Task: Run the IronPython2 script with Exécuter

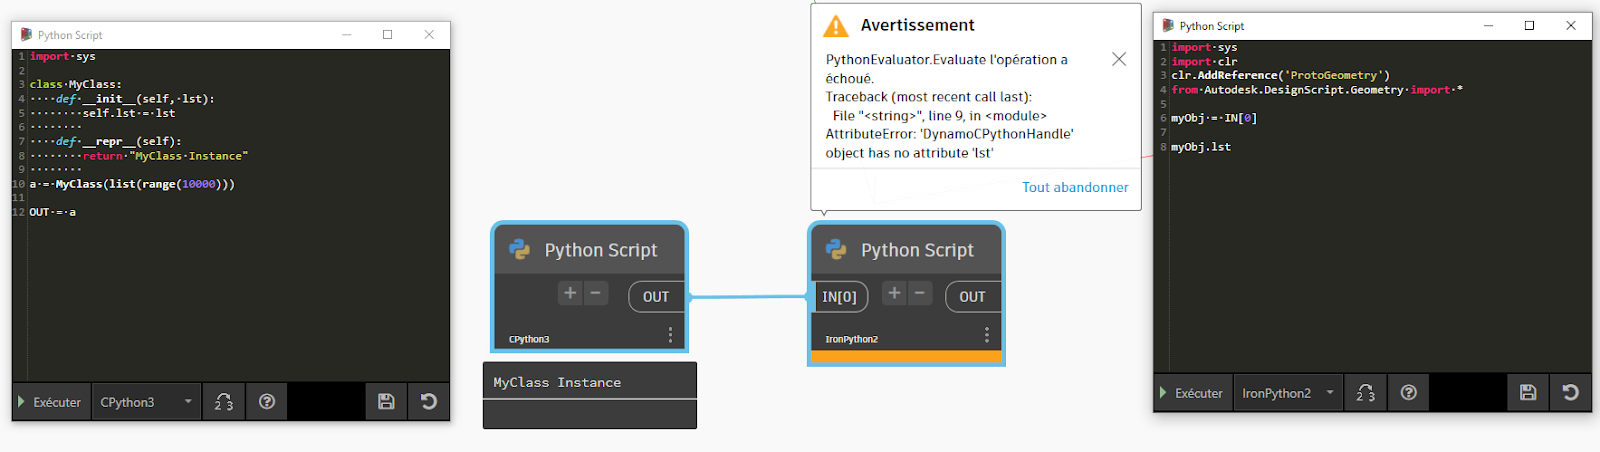Action: pos(1192,393)
